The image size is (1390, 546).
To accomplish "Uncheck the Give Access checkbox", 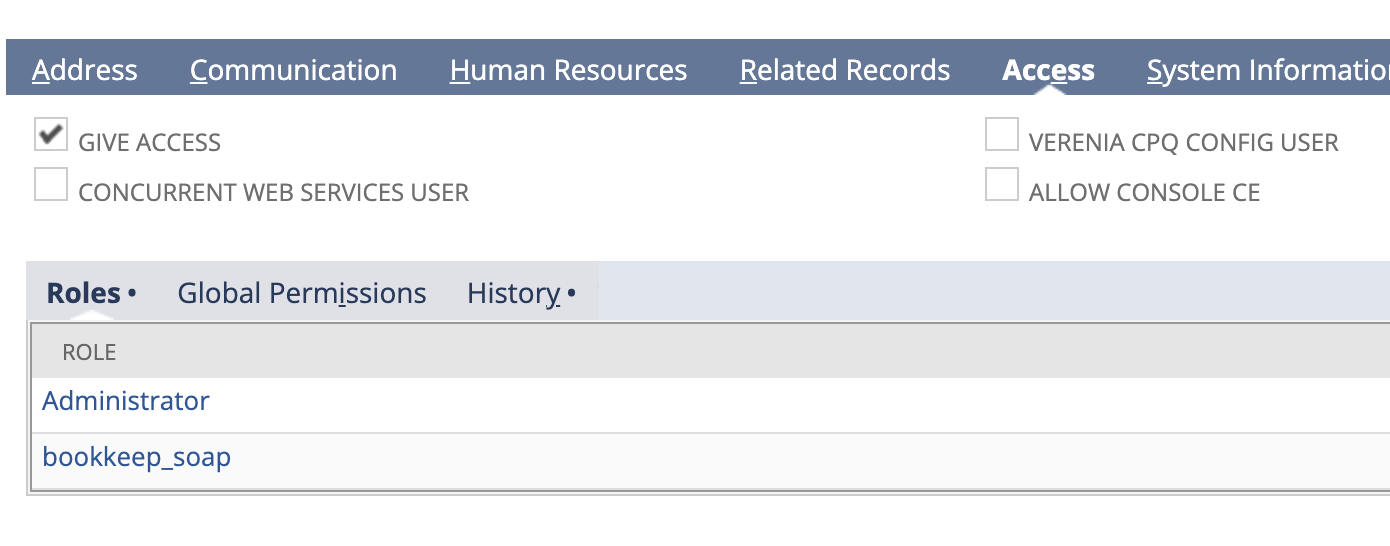I will pyautogui.click(x=51, y=135).
